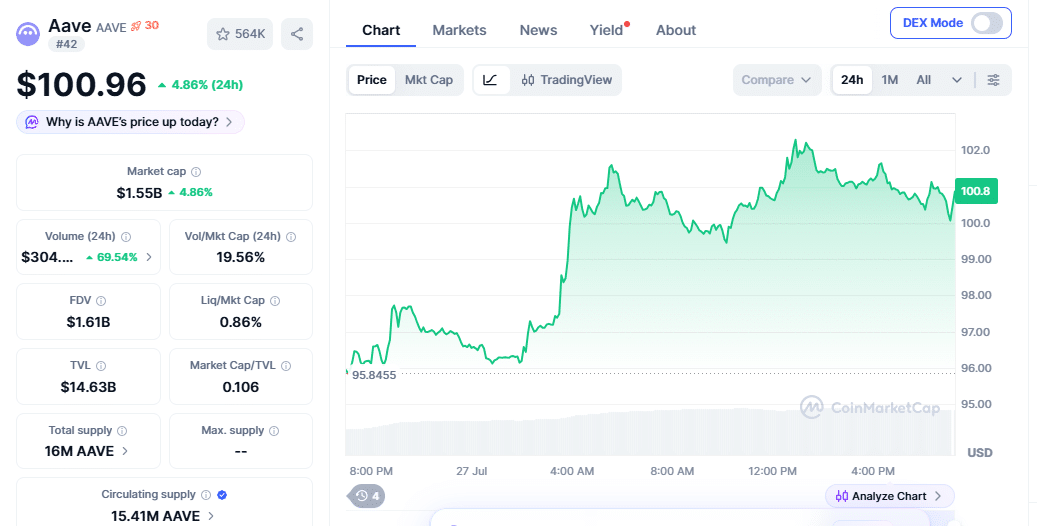
Task: Open the News tab
Action: [x=538, y=30]
